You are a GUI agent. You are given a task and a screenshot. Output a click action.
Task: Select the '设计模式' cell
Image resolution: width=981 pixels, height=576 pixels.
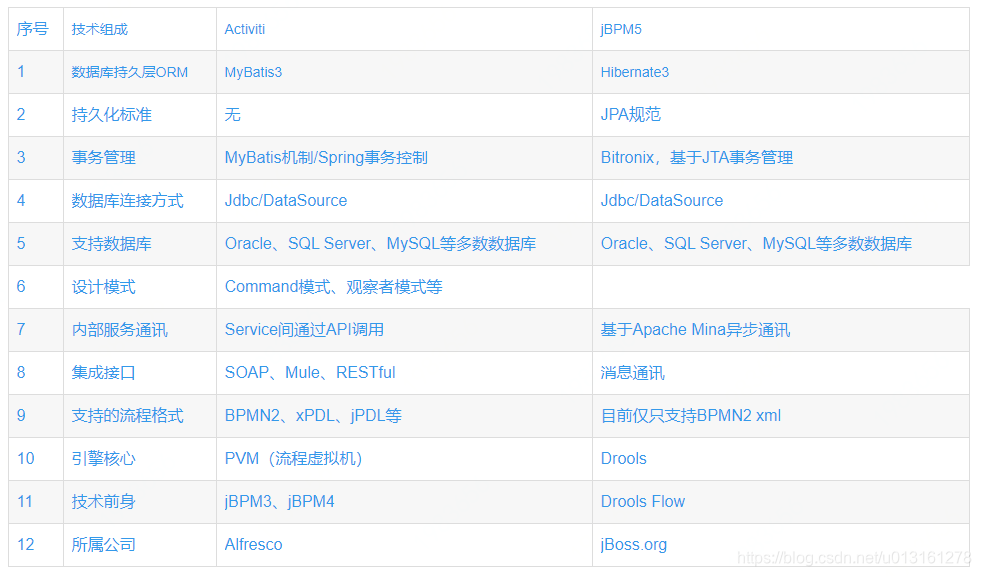click(140, 287)
